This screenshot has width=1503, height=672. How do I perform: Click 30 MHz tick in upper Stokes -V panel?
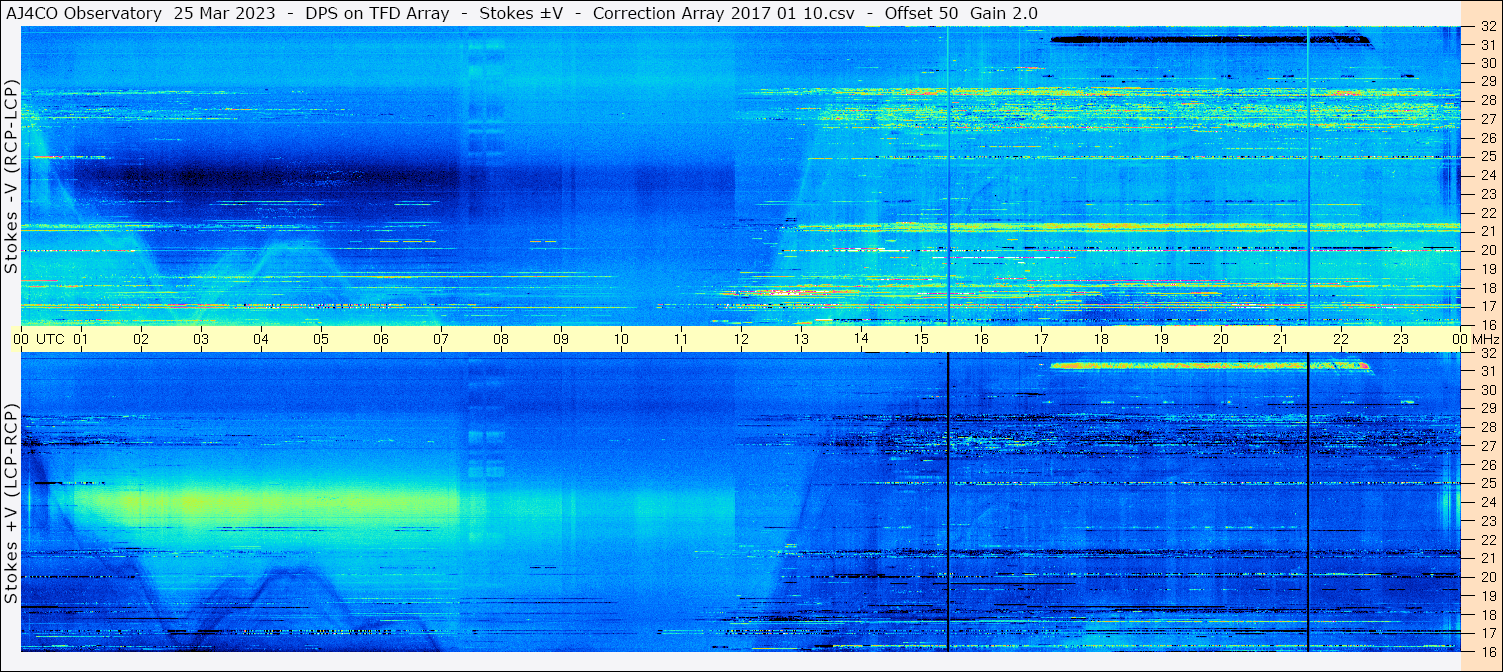point(1487,64)
